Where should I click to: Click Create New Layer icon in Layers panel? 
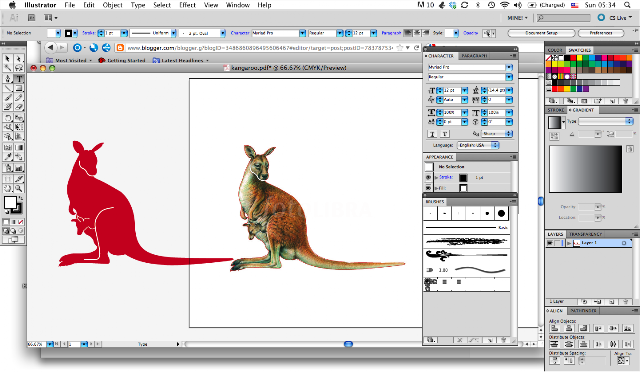click(x=611, y=302)
